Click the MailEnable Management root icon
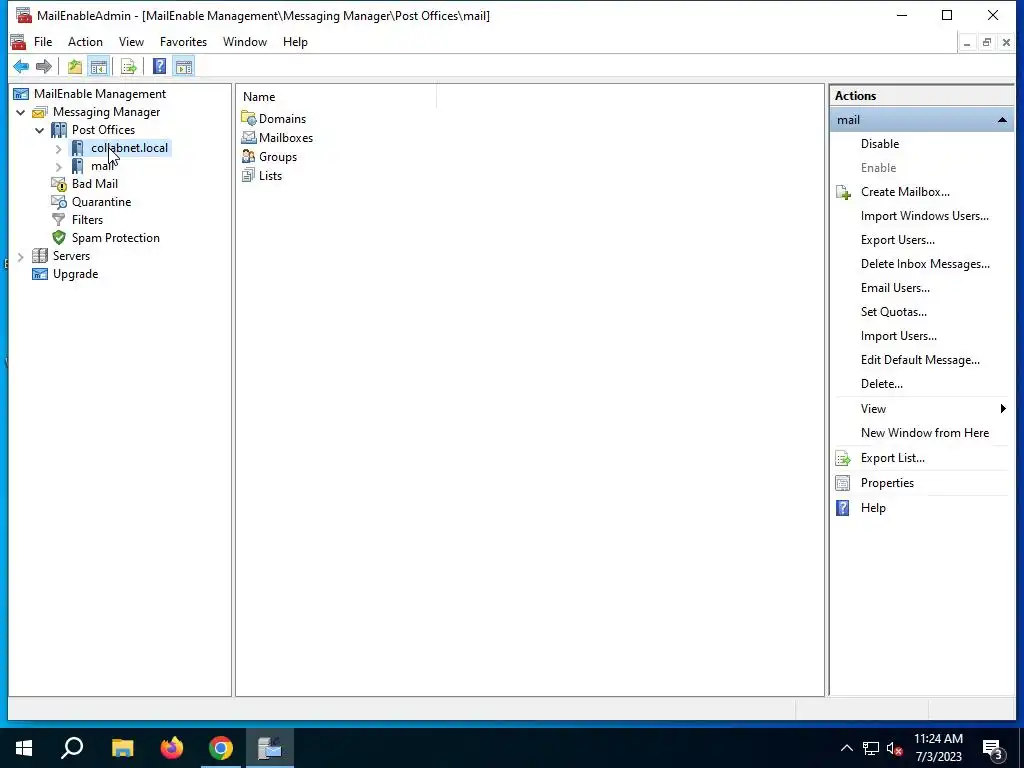The height and width of the screenshot is (768, 1024). tap(21, 94)
